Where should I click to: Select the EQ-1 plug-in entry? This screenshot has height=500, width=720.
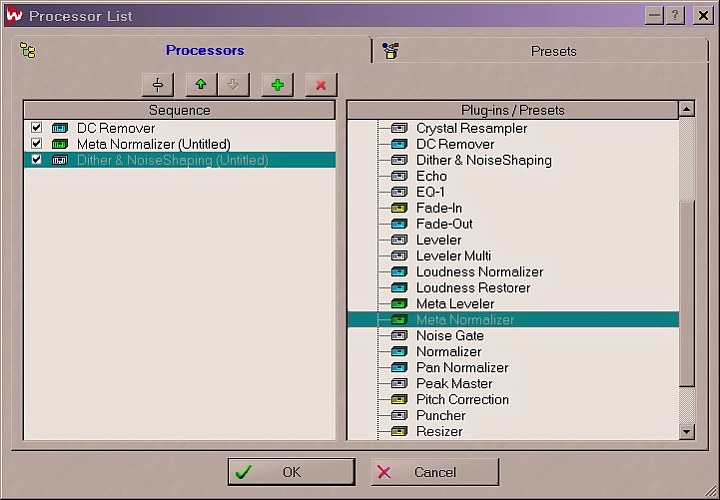[430, 192]
